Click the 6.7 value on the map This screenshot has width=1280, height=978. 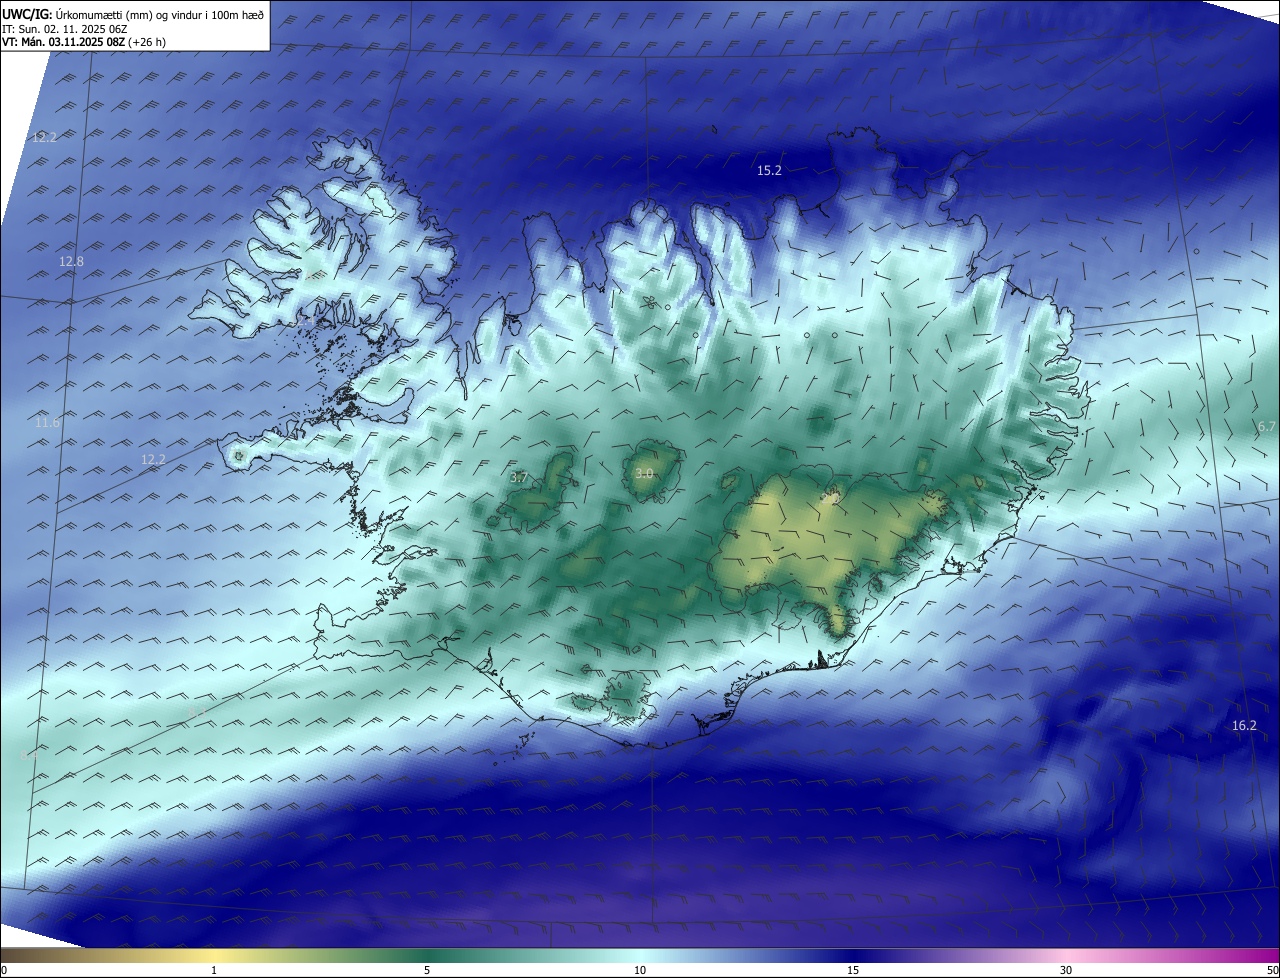(1267, 426)
